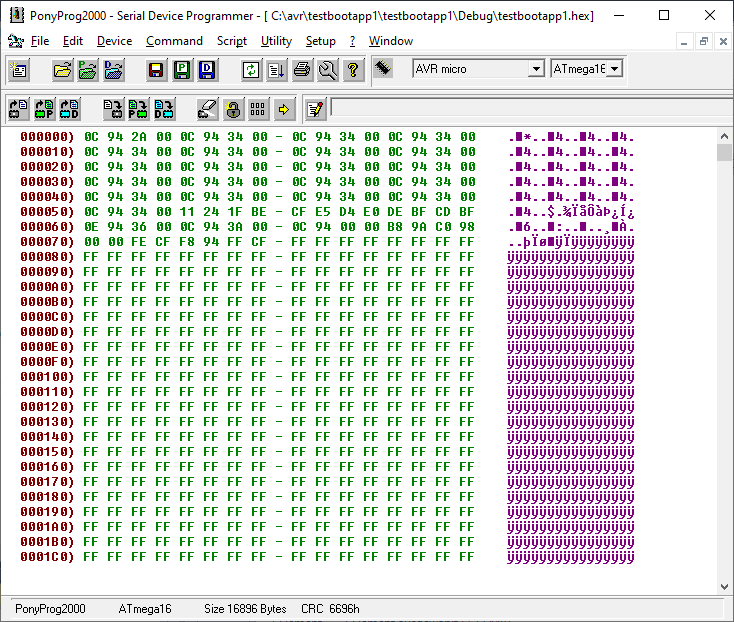Open the Device menu
Viewport: 734px width, 622px height.
pos(115,41)
